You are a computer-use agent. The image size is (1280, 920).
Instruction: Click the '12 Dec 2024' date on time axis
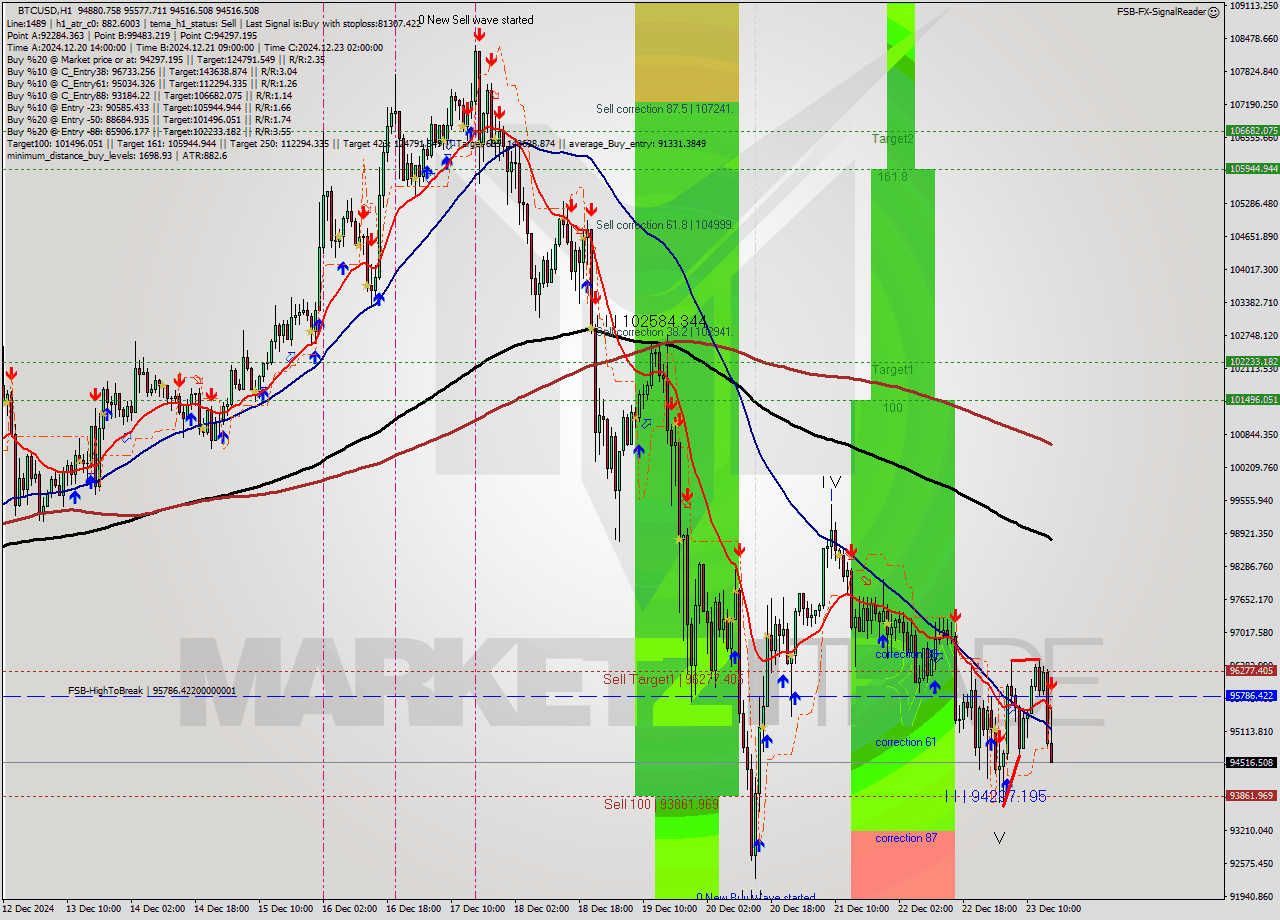point(28,909)
